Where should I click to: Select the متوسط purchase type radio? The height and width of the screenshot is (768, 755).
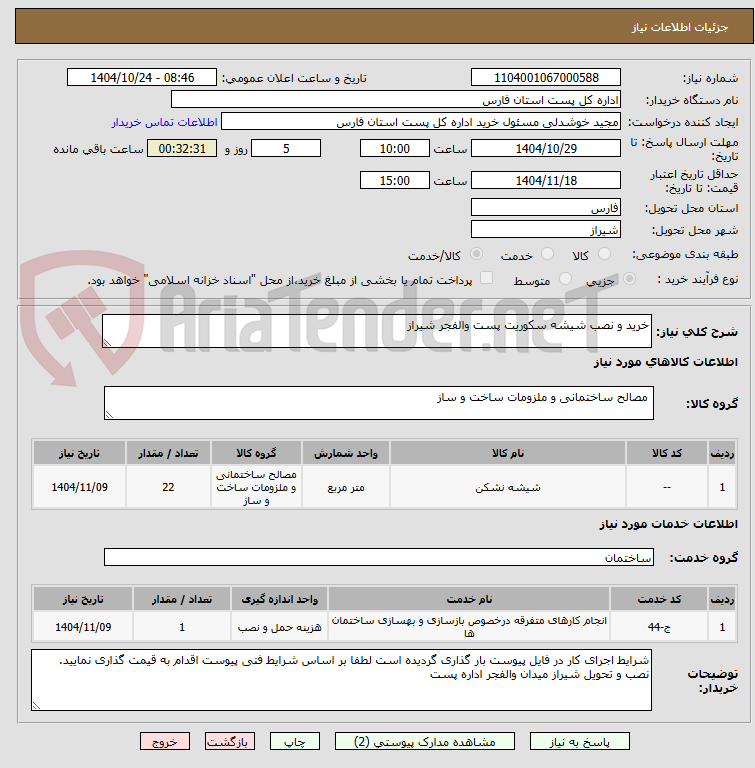[565, 279]
